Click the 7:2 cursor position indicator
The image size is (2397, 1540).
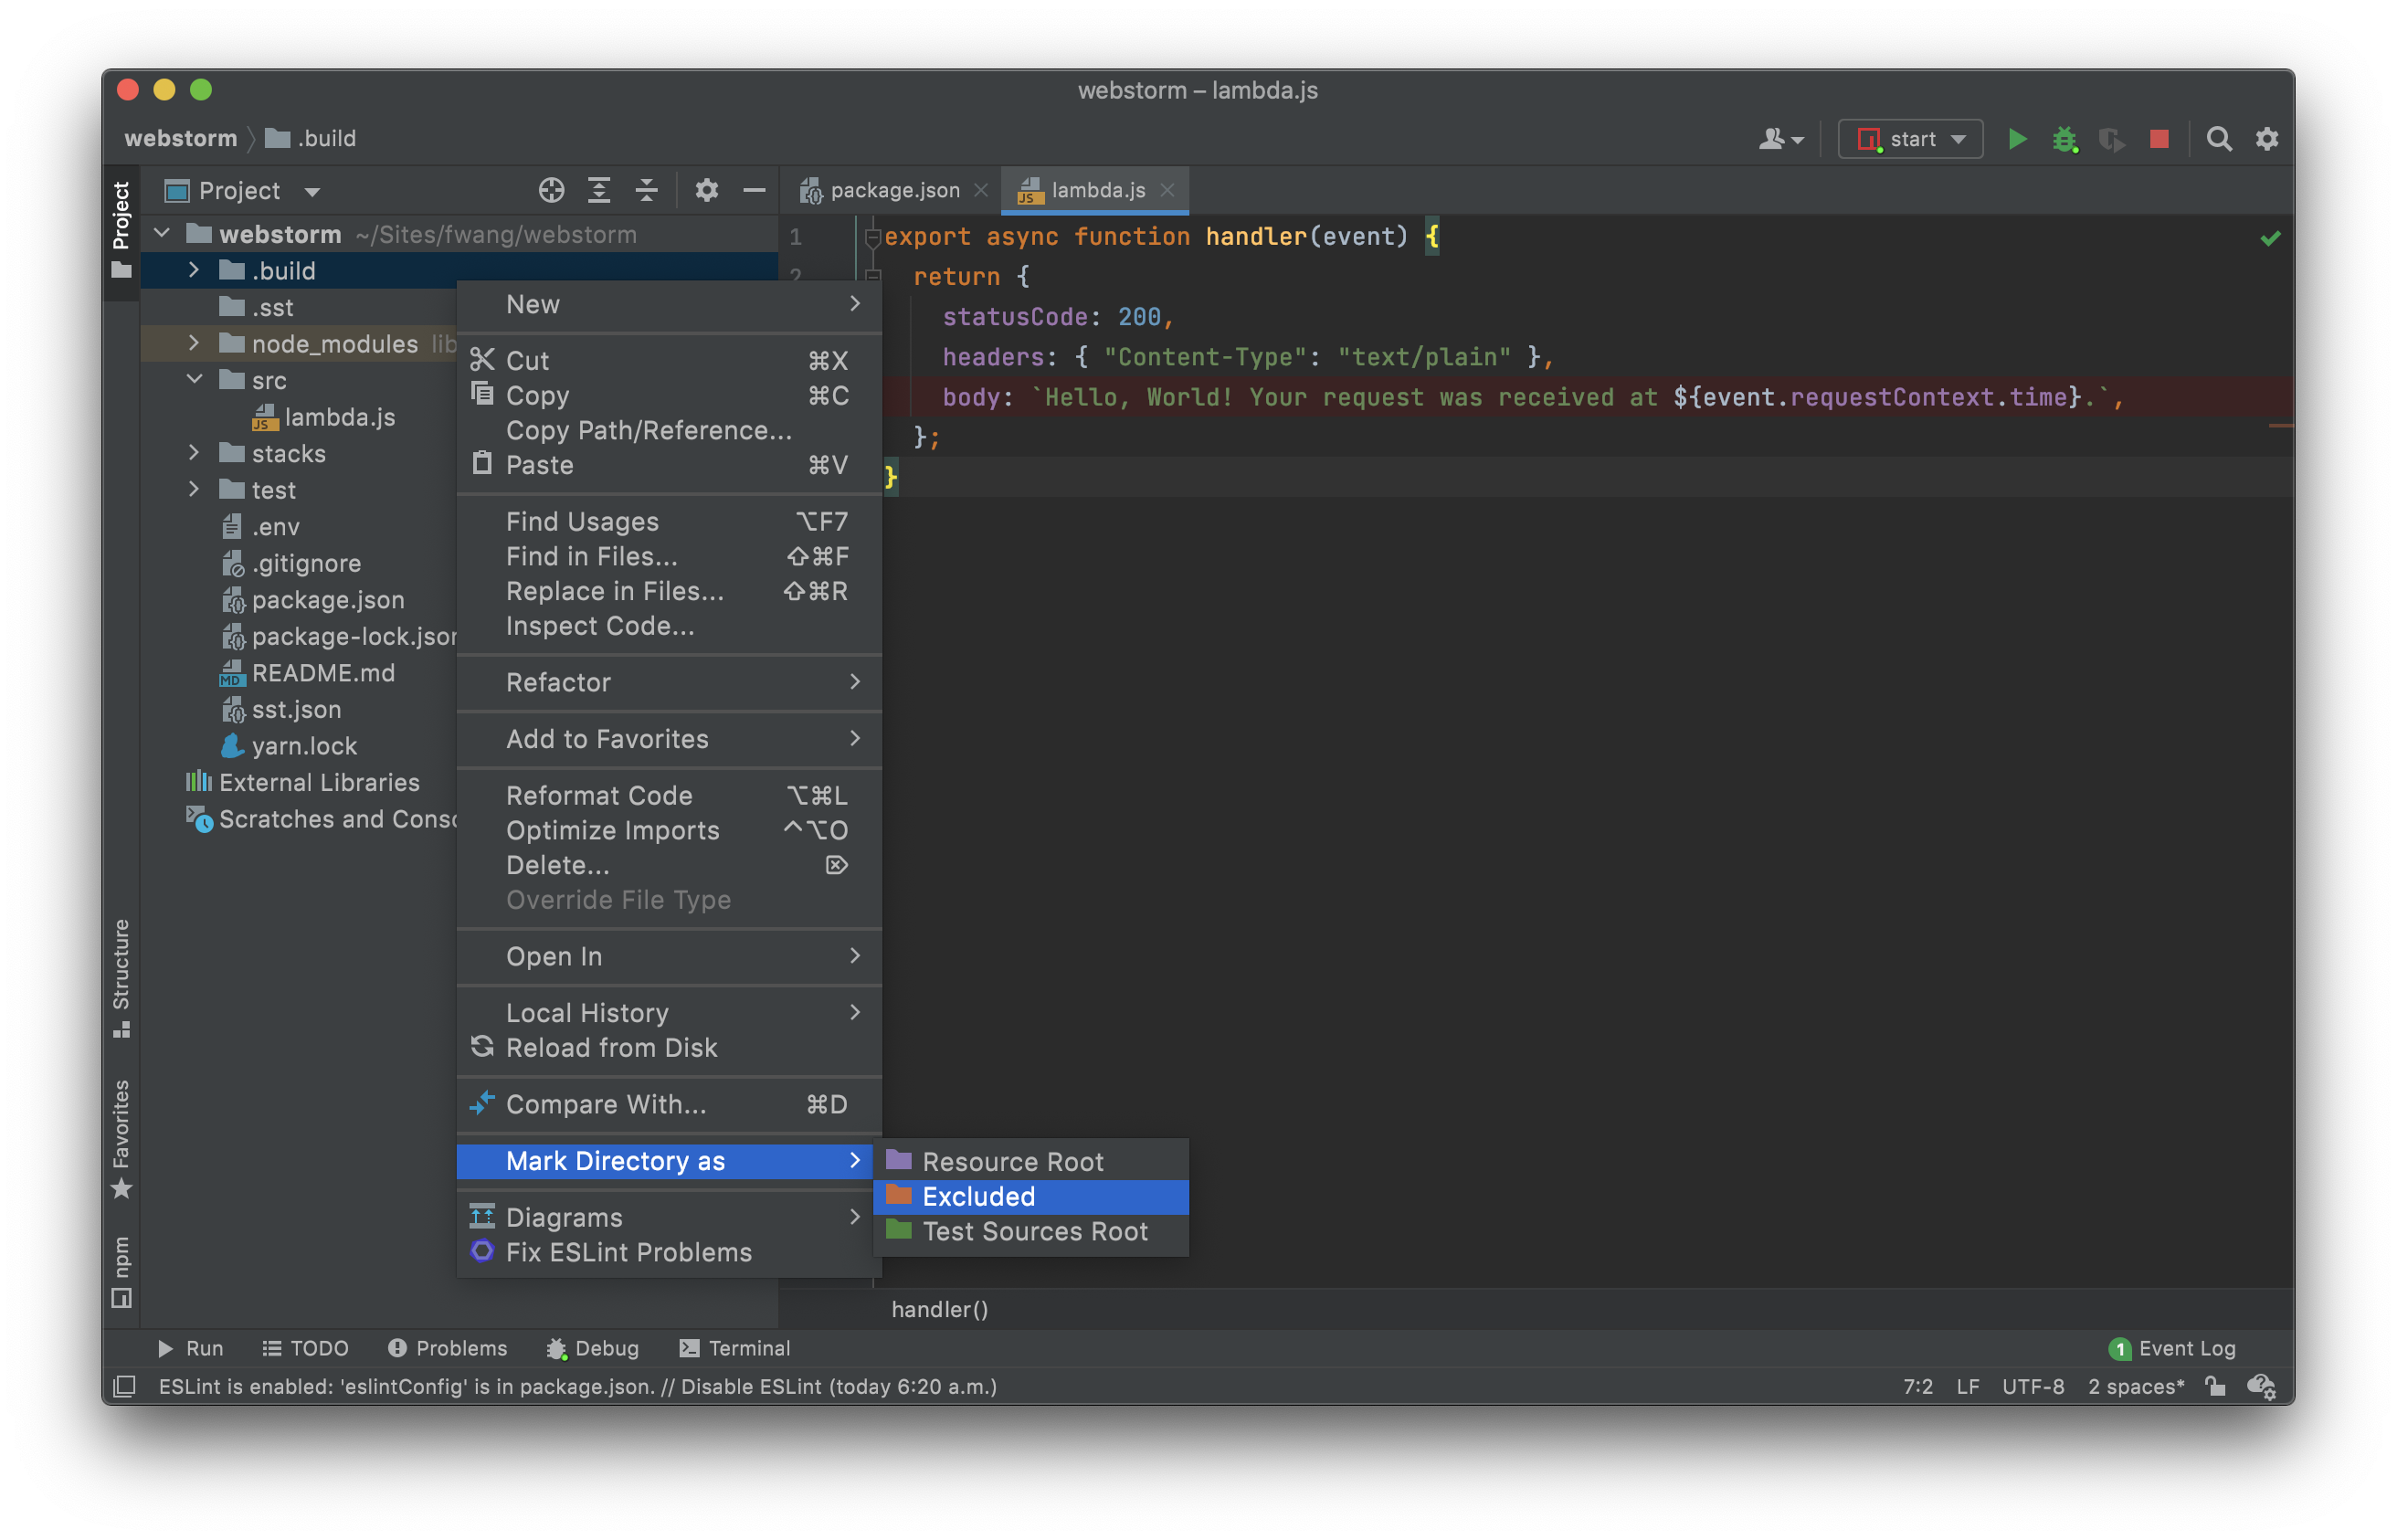click(1917, 1386)
